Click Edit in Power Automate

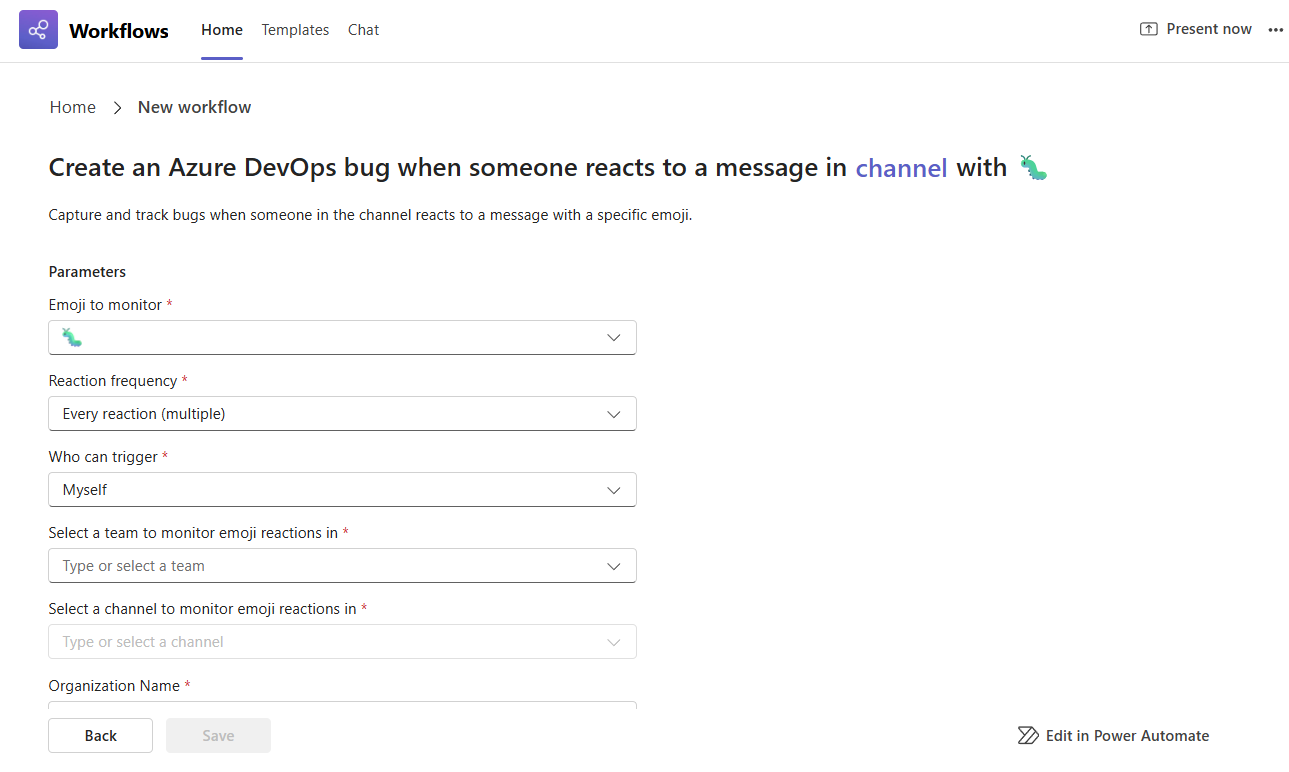tap(1113, 736)
